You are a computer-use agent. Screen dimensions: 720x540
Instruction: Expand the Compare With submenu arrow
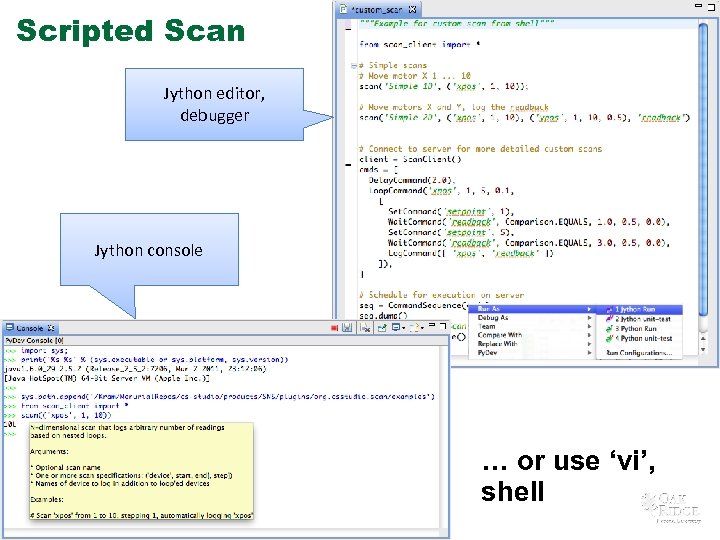(x=589, y=335)
